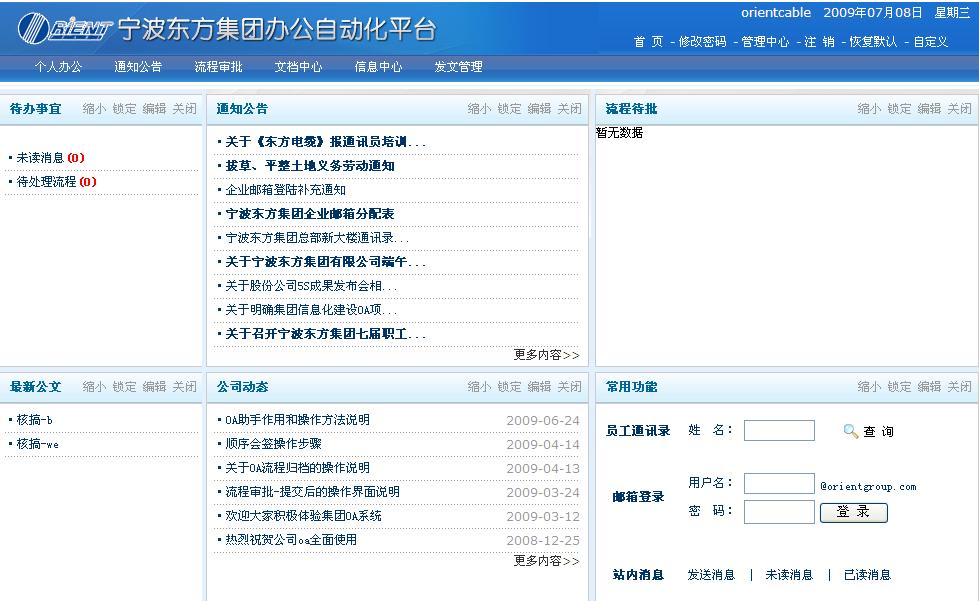
Task: Lock the 流程待批 panel using 锁定
Action: (x=899, y=109)
